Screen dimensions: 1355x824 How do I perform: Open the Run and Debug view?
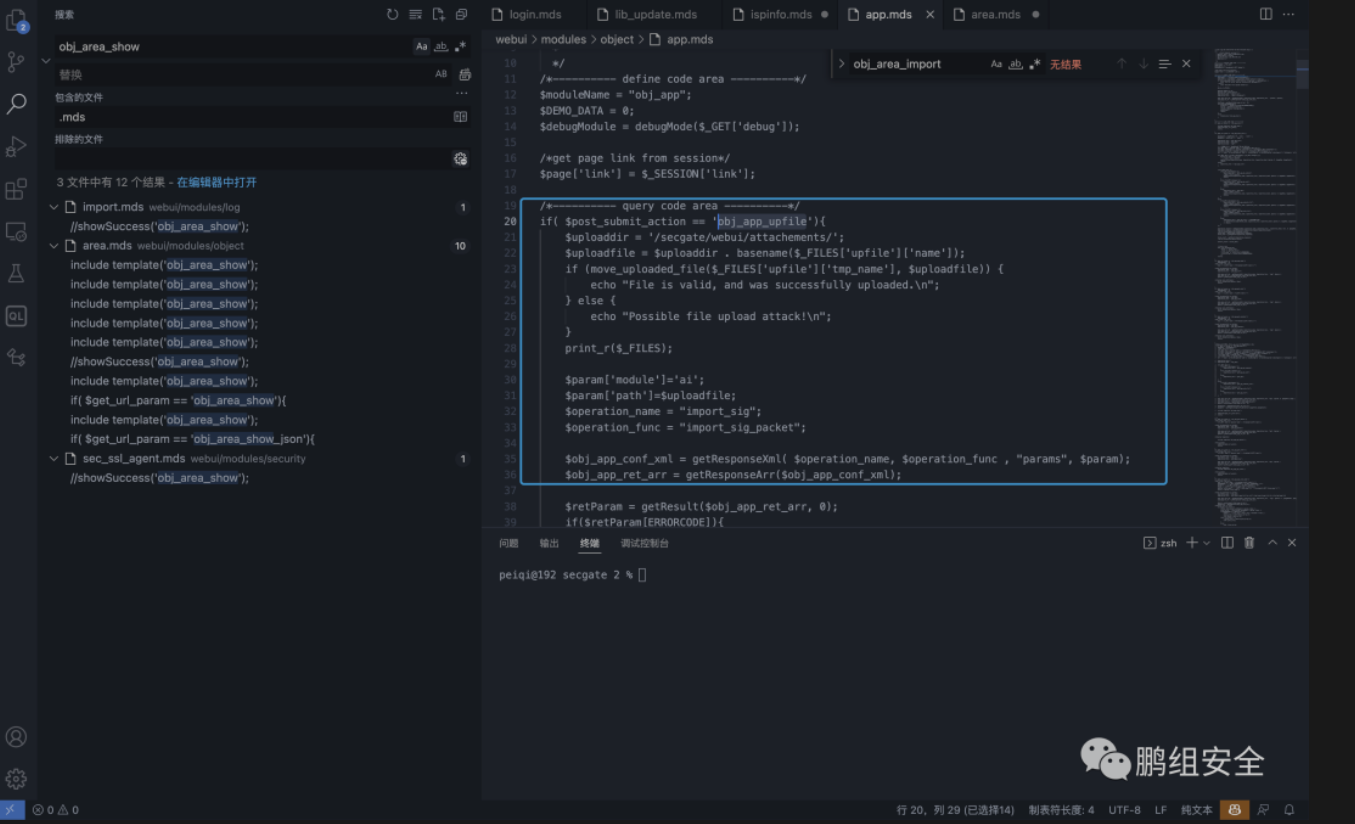[x=16, y=147]
